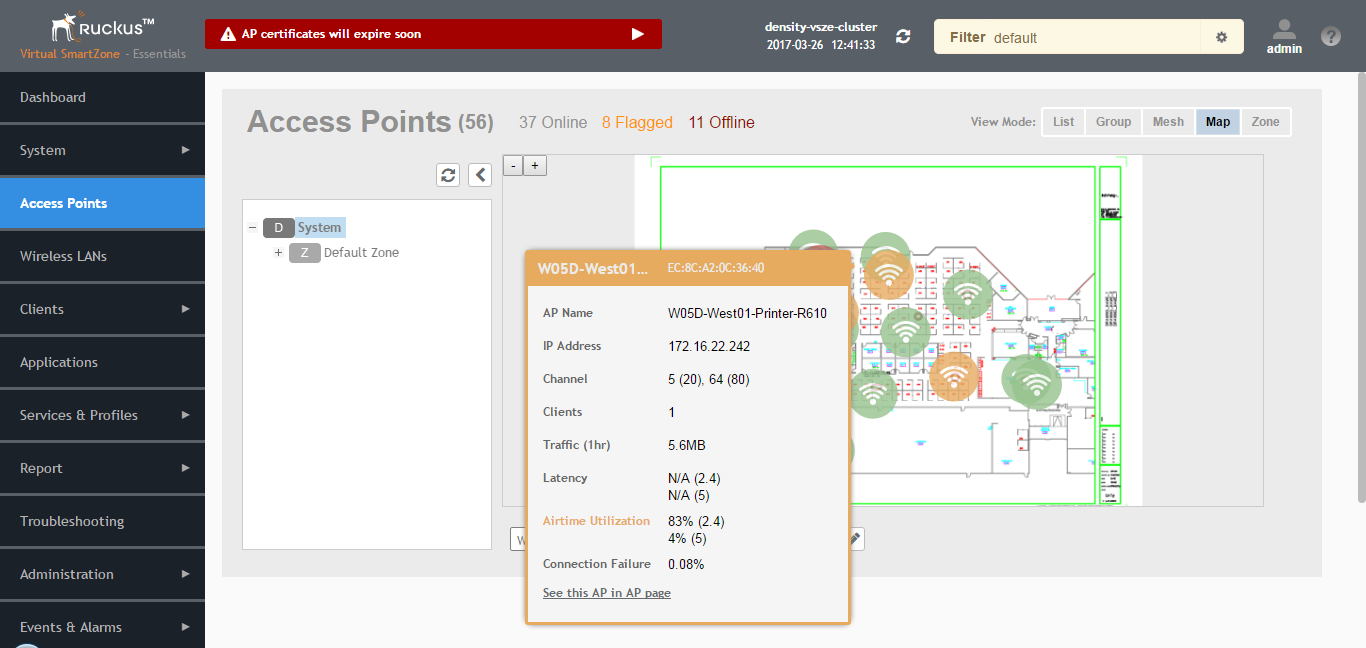
Task: Click Traffic value 5.6MB
Action: [x=686, y=445]
